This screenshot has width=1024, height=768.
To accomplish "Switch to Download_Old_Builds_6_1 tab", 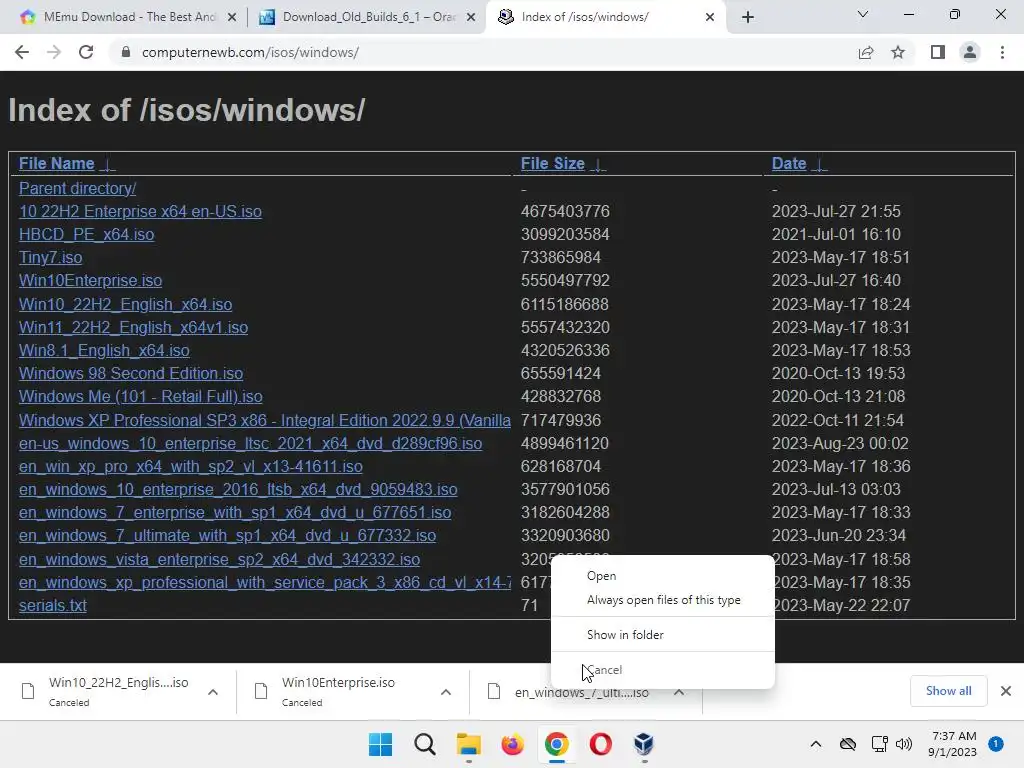I will [368, 17].
